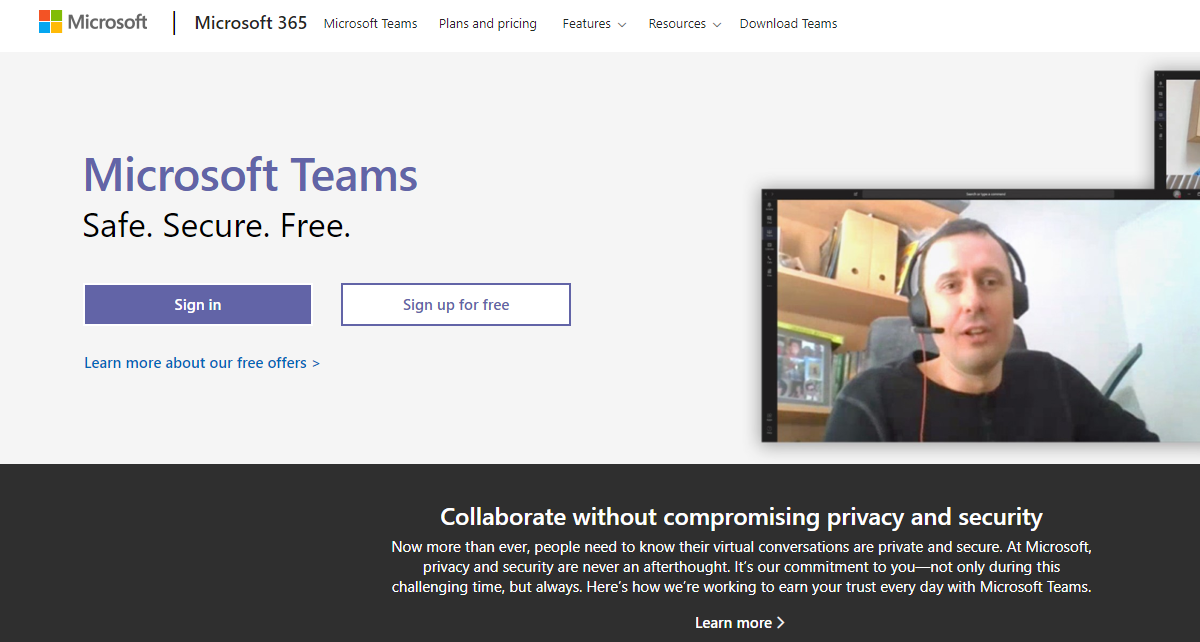Viewport: 1200px width, 642px height.
Task: Click Learn more under privacy and security
Action: (x=740, y=622)
